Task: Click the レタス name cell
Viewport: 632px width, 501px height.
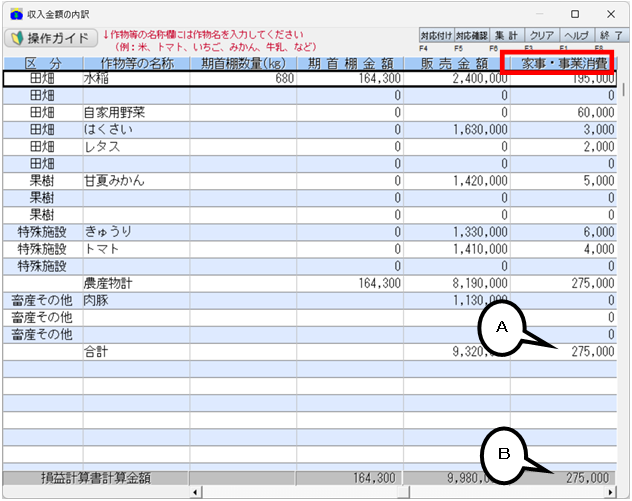Action: [x=136, y=147]
